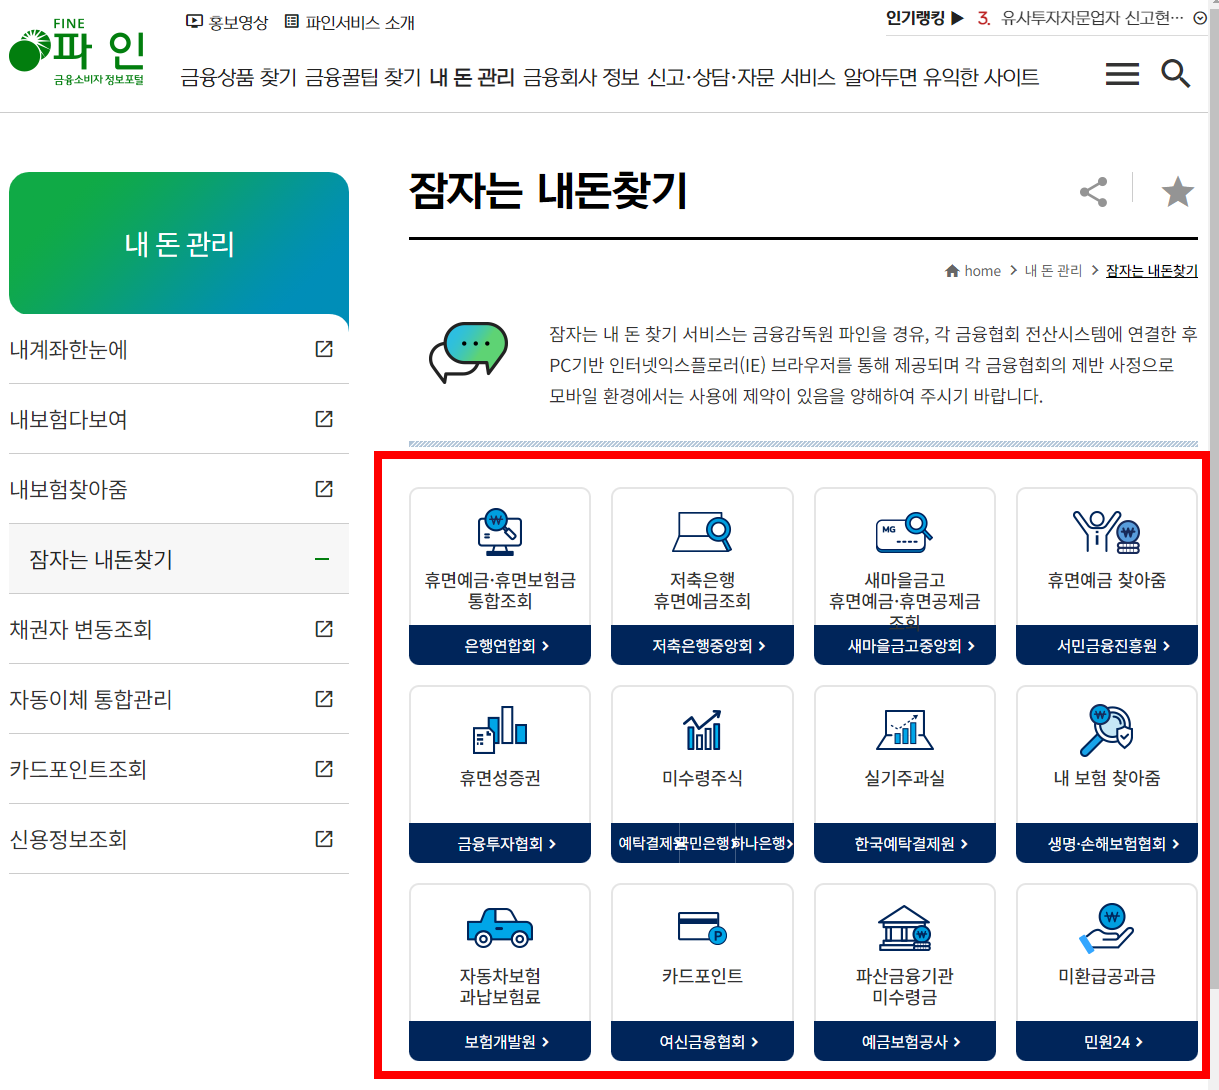Select 잠자는 내돈찾기 sidebar entry text
Screen dimensions: 1219x1090
[x=101, y=559]
